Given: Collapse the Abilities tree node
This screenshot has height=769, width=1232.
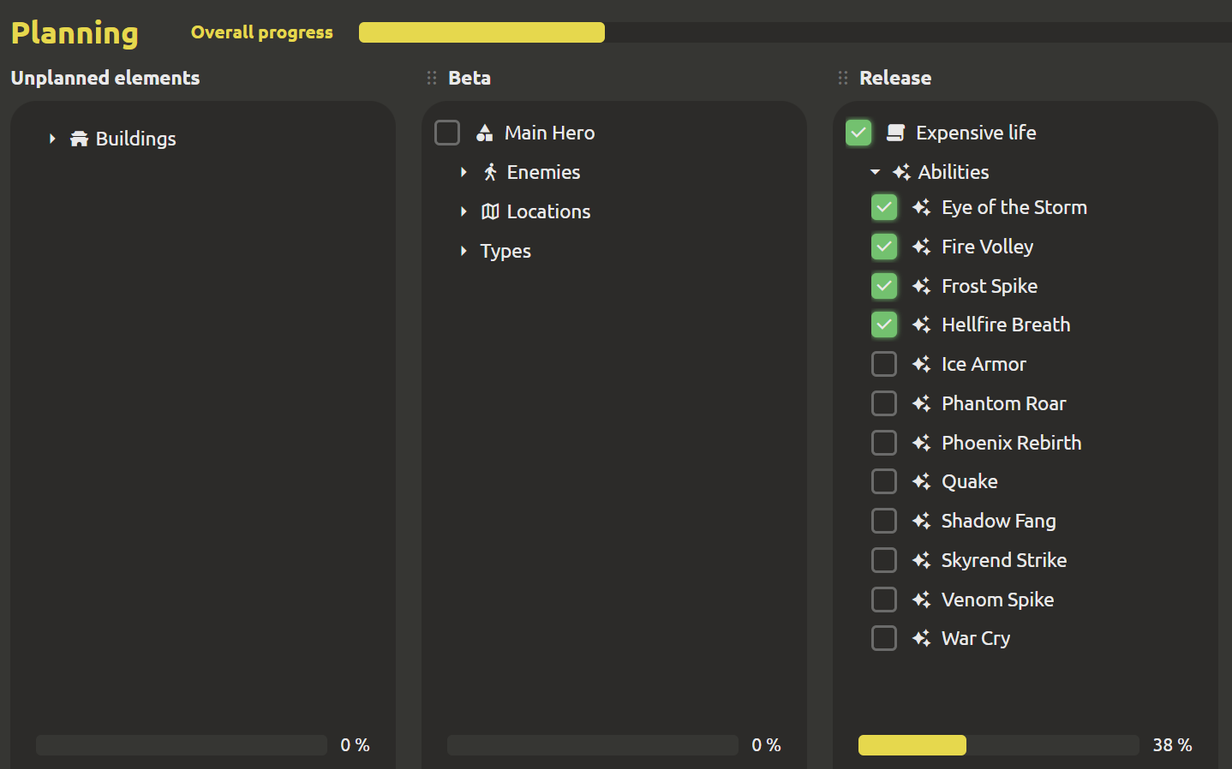Looking at the screenshot, I should click(875, 172).
